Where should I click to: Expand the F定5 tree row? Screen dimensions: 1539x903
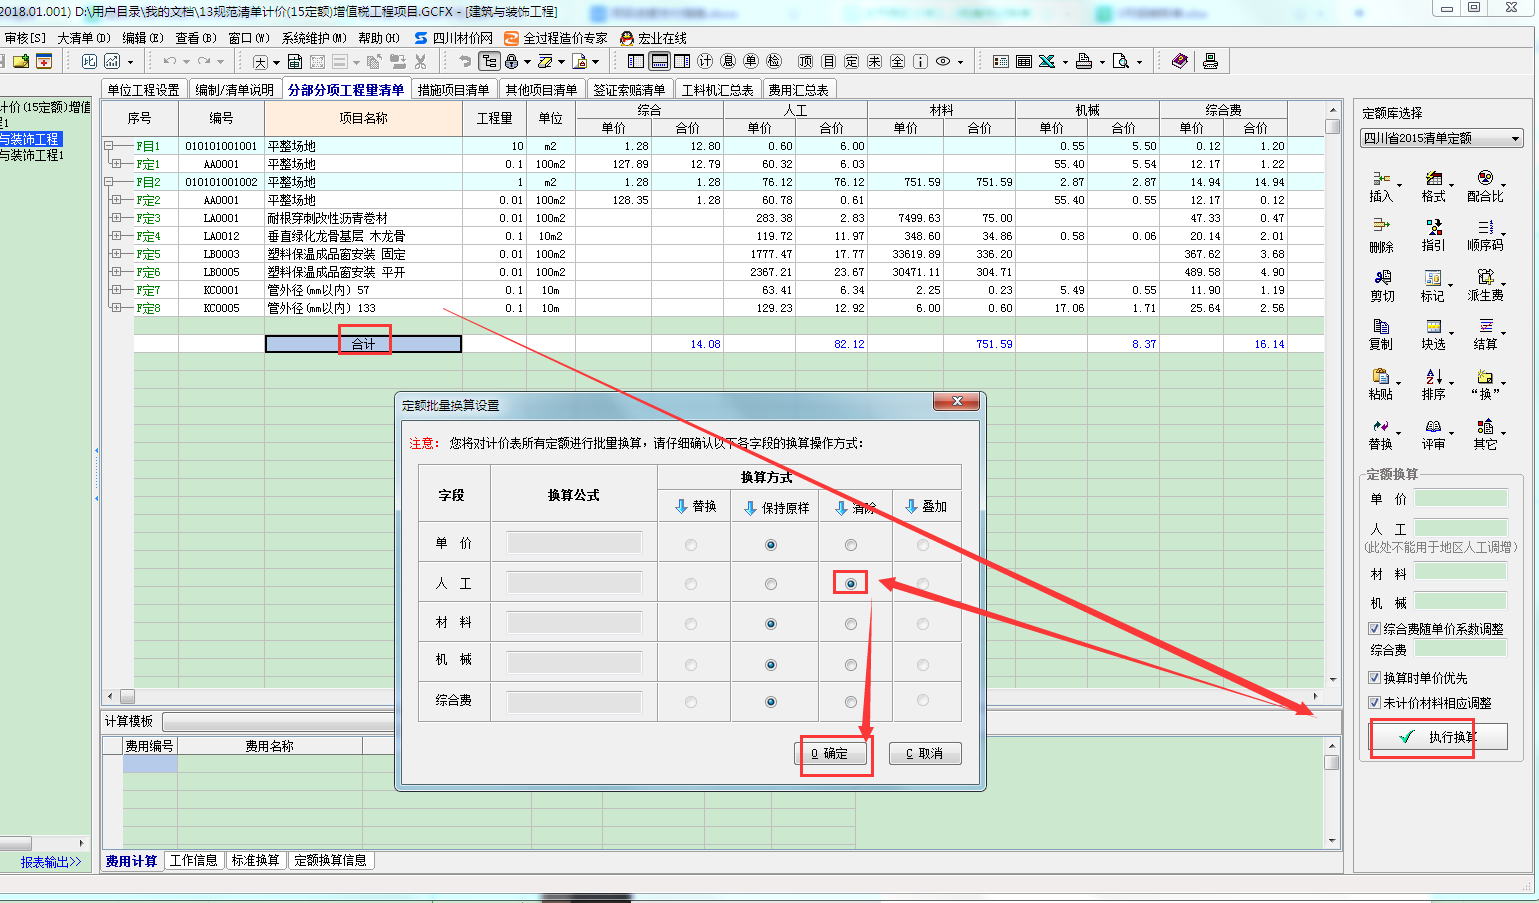click(x=116, y=254)
